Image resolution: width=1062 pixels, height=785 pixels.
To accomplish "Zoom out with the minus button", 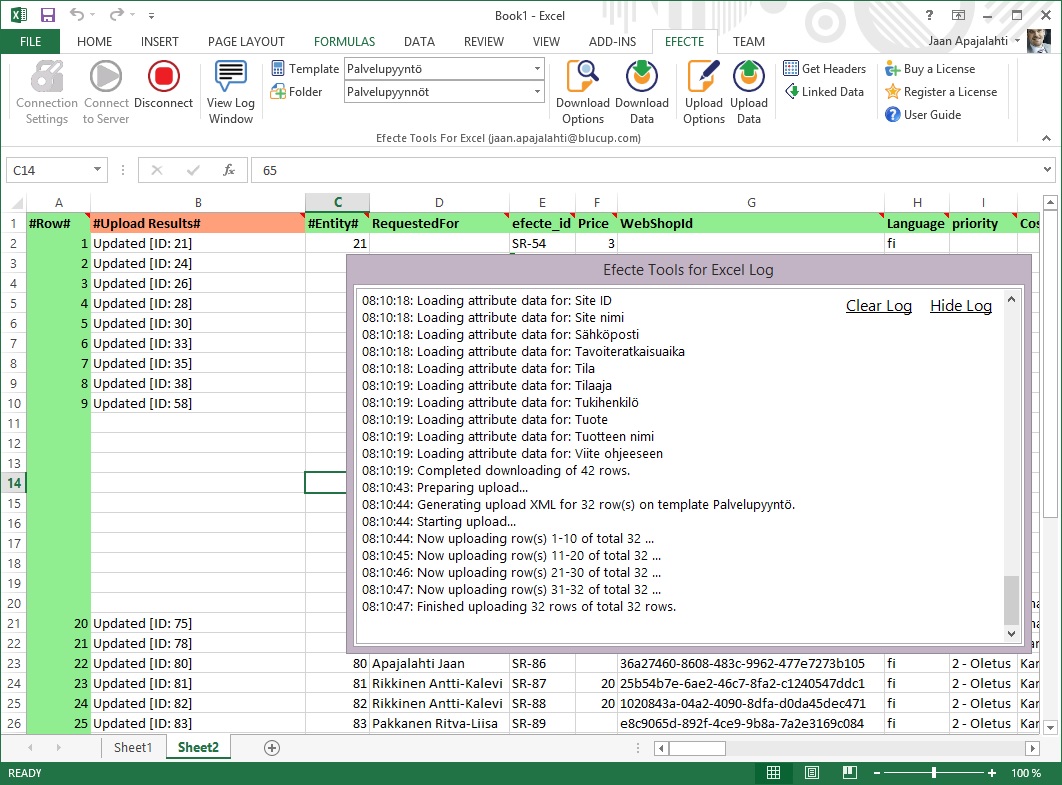I will point(877,773).
